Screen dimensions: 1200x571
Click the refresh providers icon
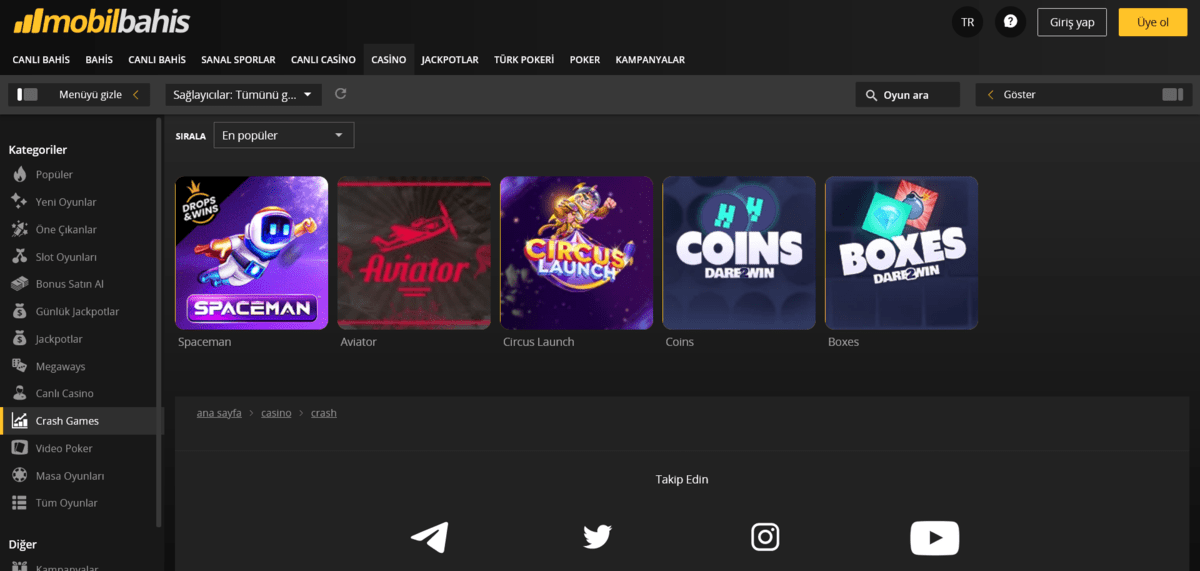340,94
